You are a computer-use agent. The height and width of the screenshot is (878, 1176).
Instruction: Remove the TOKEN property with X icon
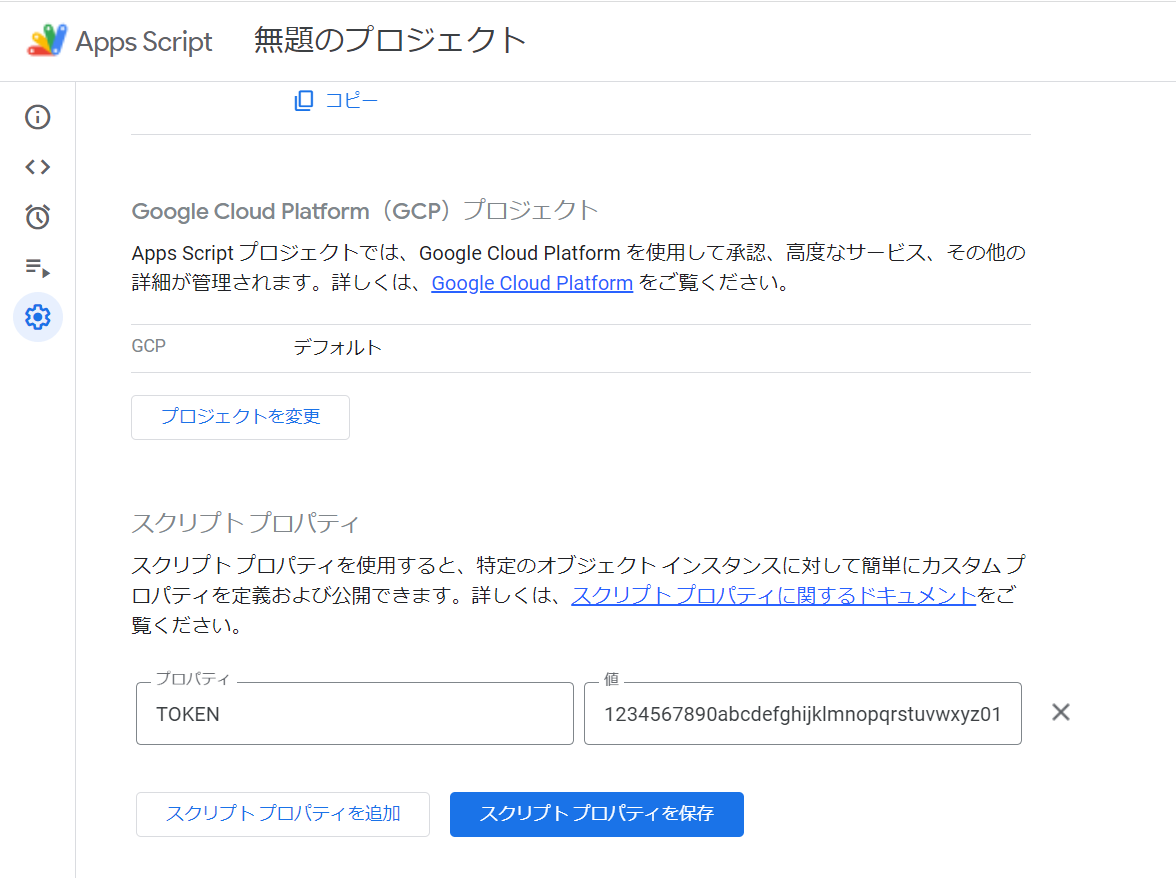click(1060, 712)
